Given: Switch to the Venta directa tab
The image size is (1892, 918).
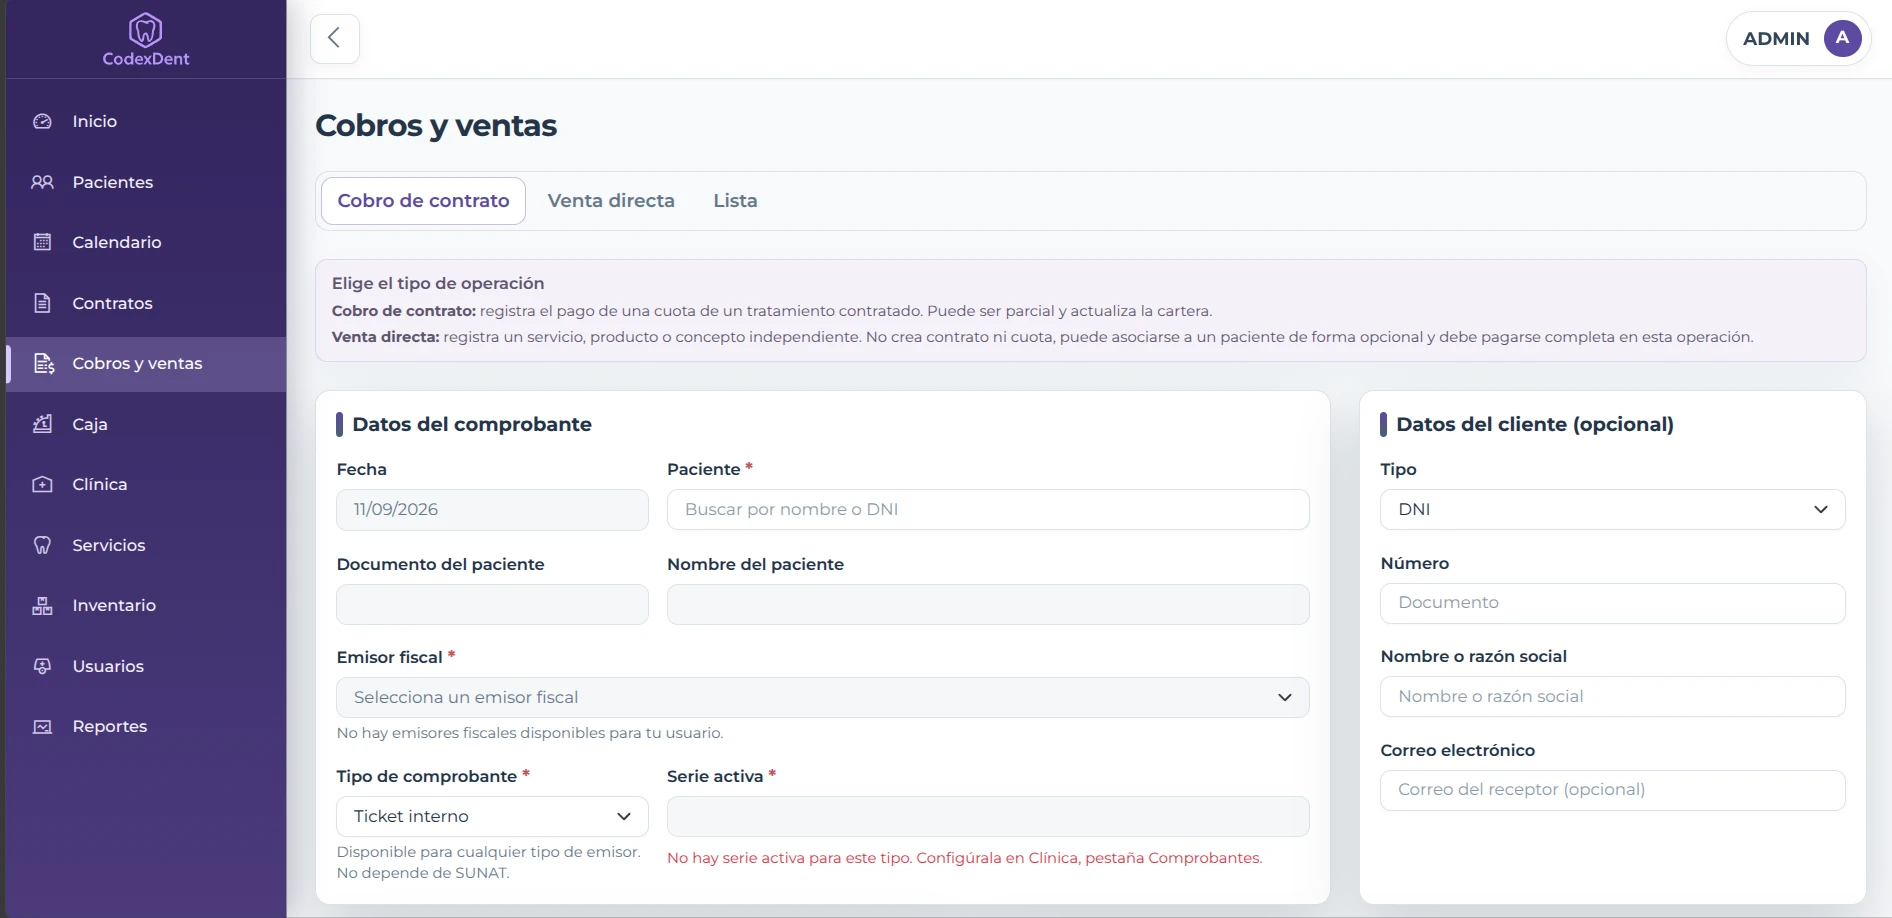Looking at the screenshot, I should coord(611,201).
